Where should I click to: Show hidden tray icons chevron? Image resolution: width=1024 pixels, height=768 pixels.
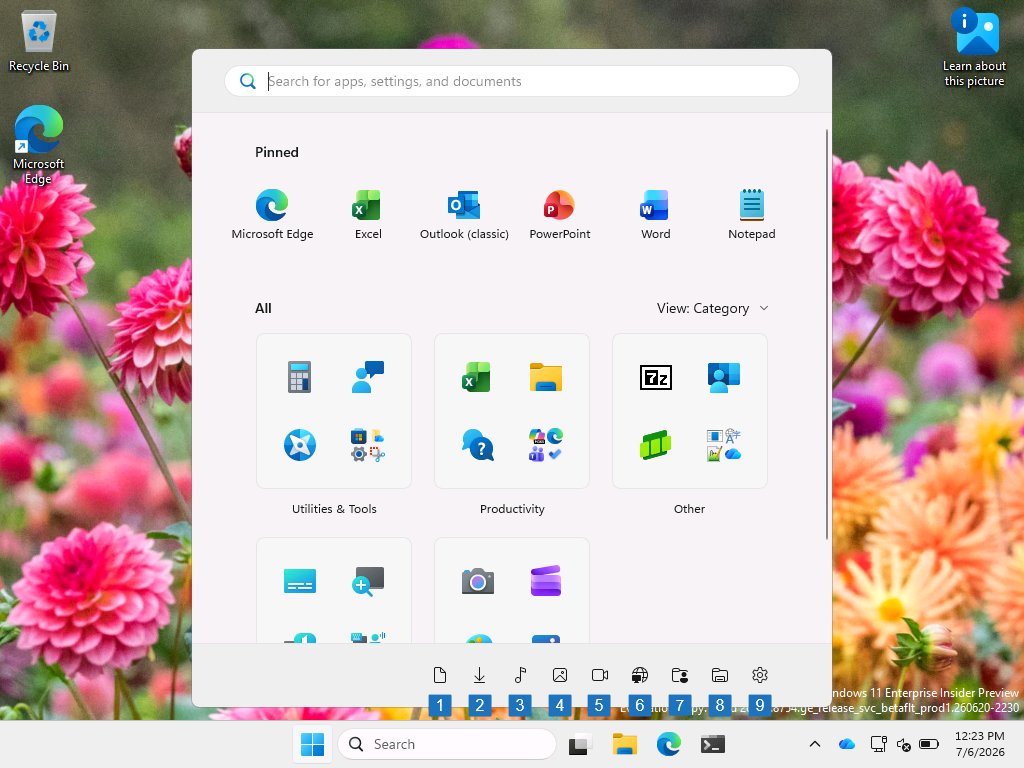point(814,744)
